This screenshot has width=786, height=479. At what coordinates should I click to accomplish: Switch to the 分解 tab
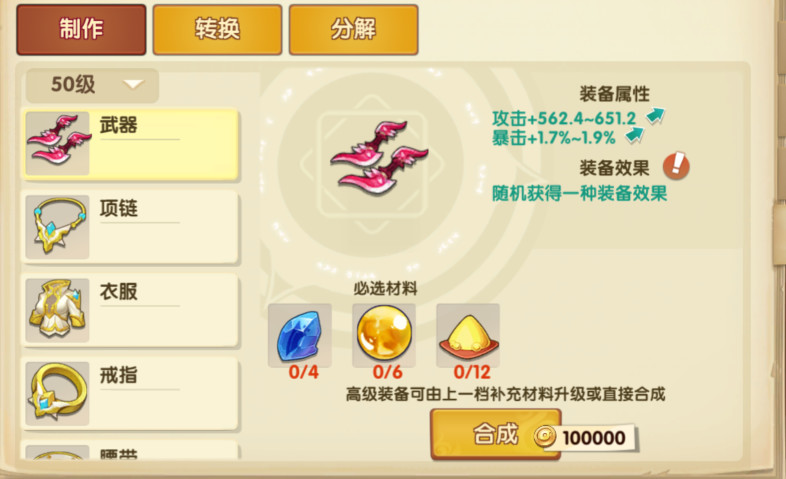tap(353, 30)
